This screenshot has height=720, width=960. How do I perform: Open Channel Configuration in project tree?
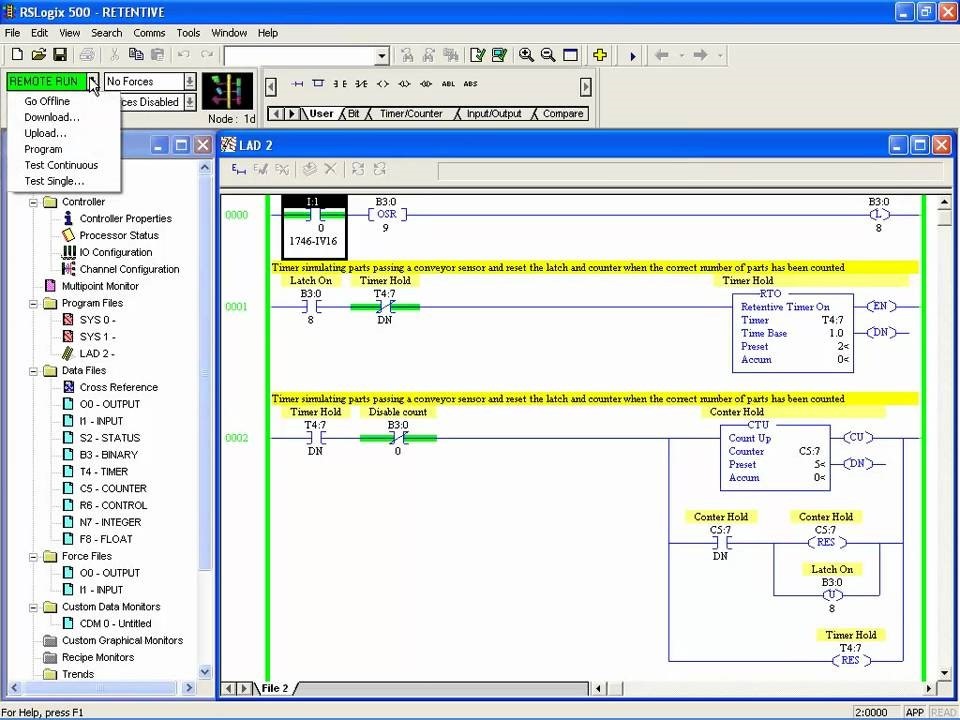tap(129, 269)
